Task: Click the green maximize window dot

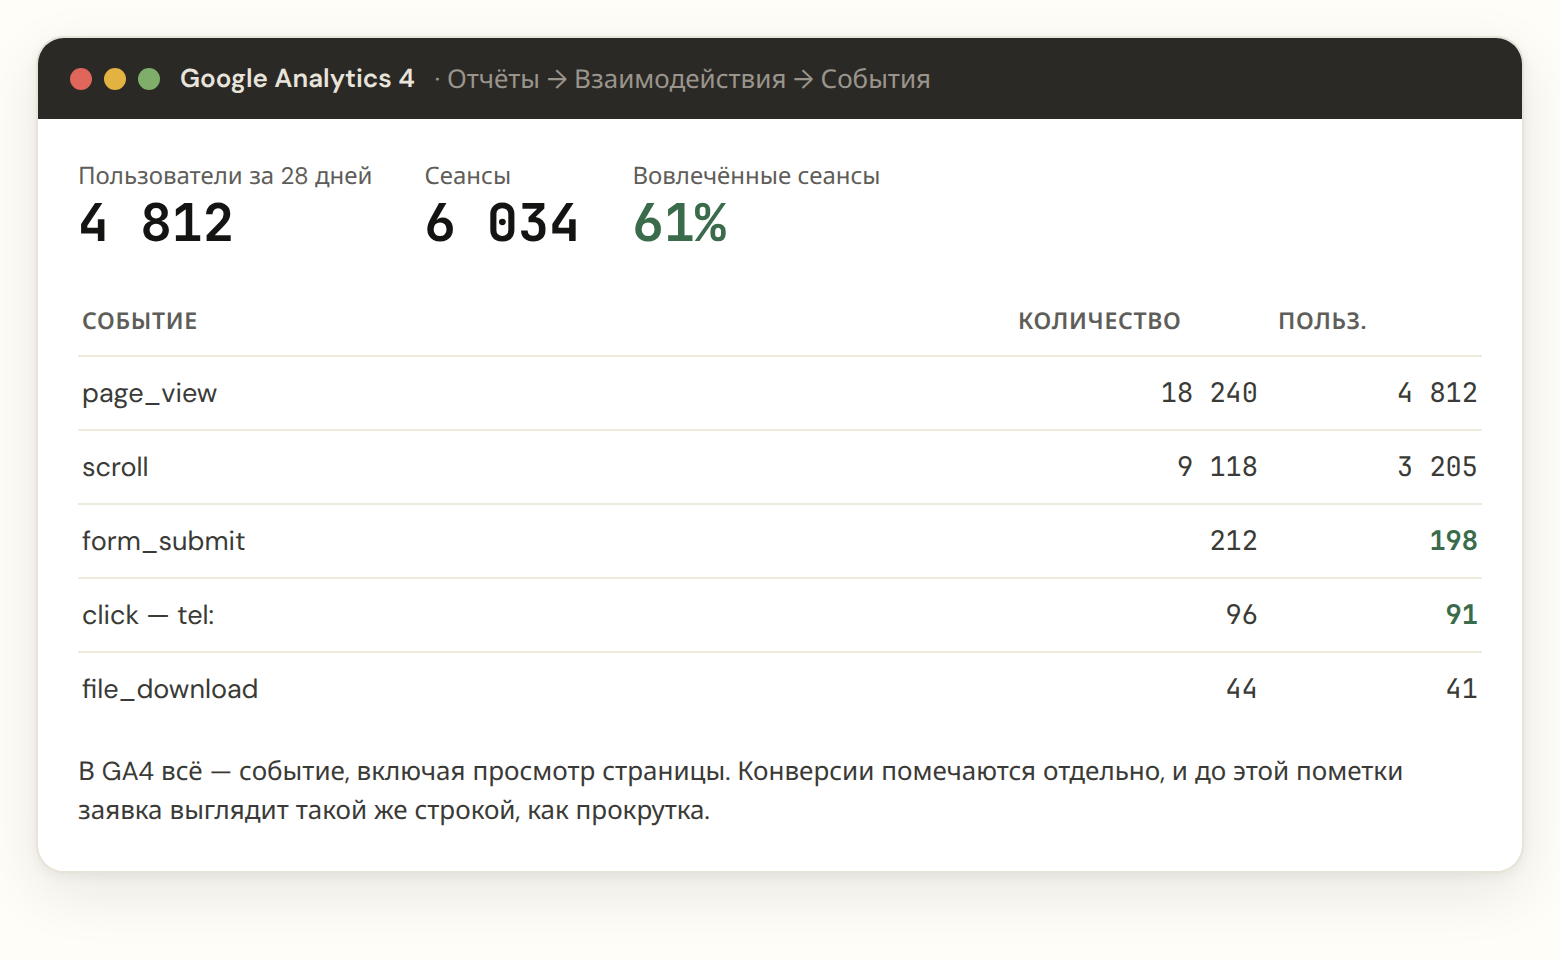Action: 149,79
